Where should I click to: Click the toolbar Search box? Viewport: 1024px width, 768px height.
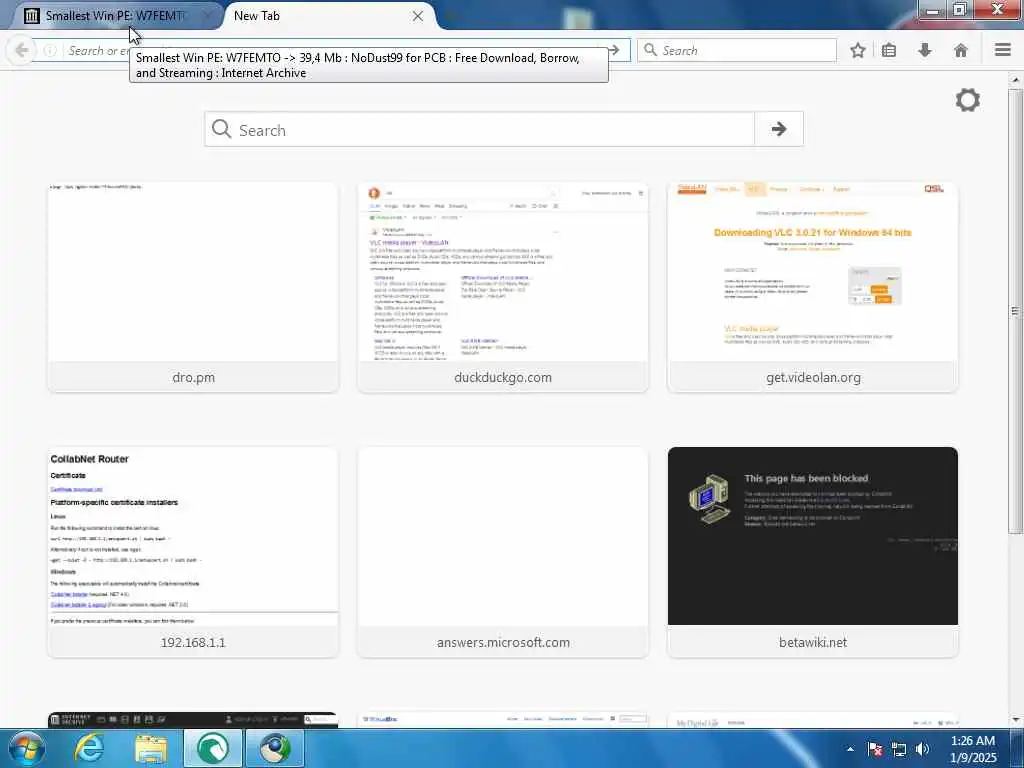(x=737, y=50)
